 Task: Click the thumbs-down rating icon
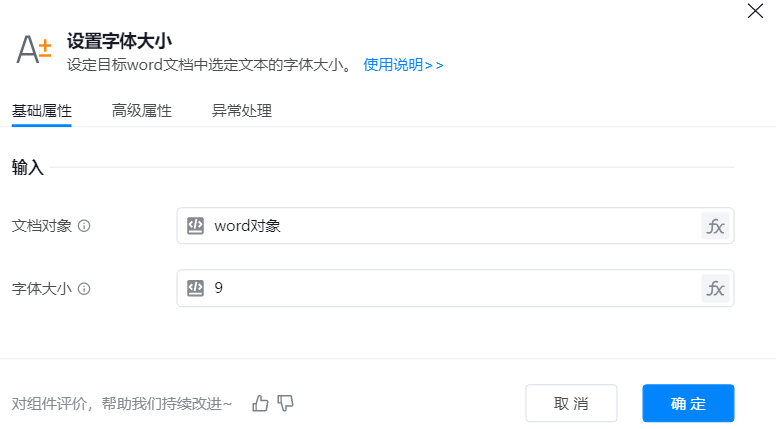tap(286, 403)
